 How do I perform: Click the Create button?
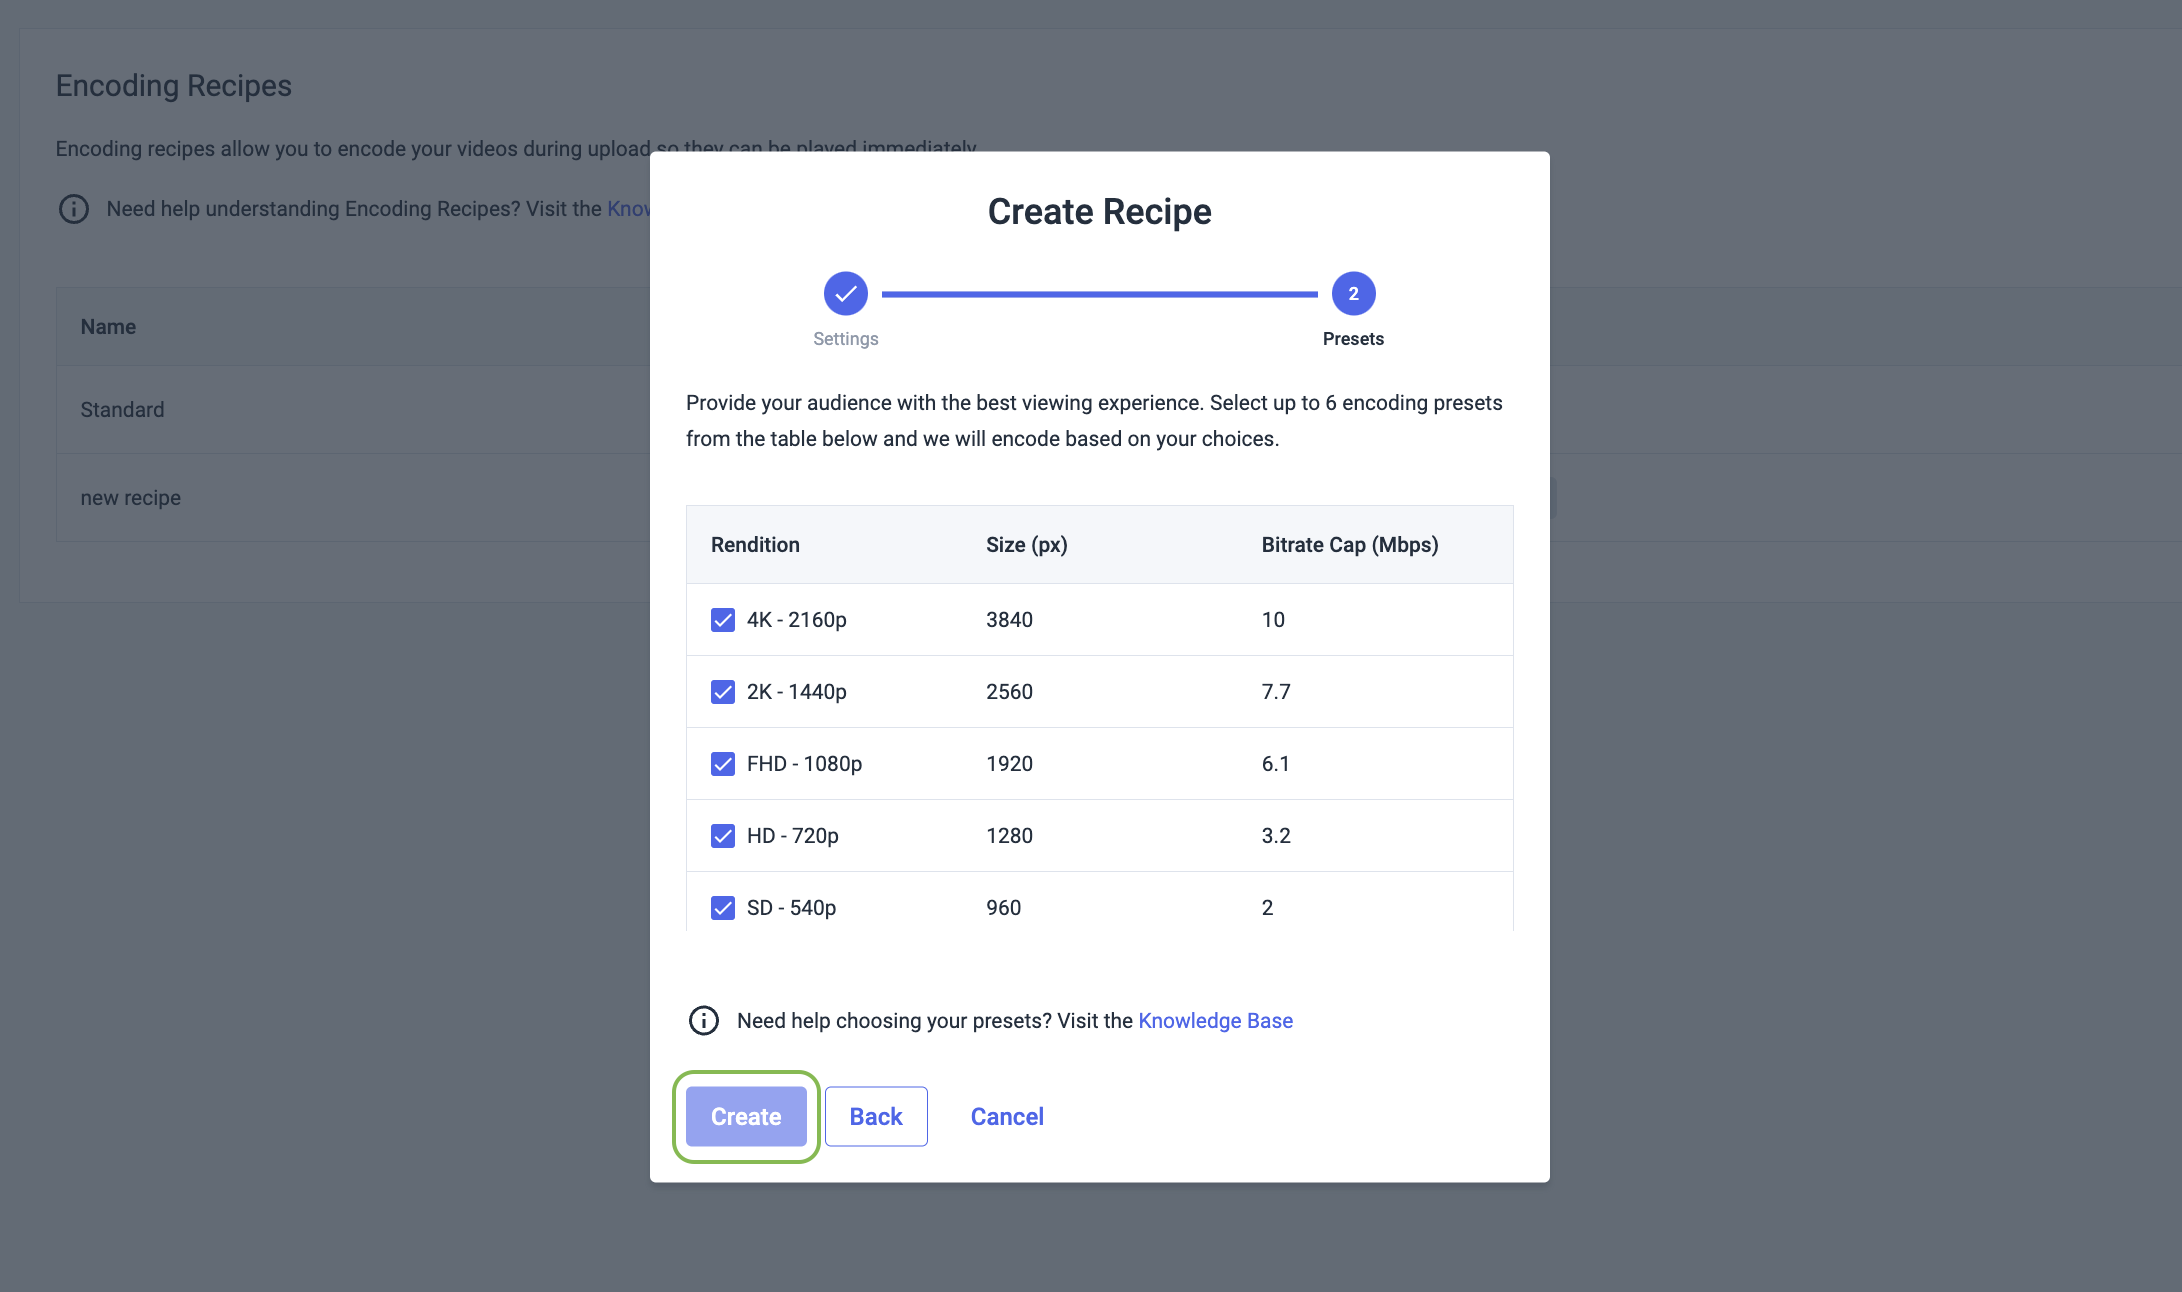click(x=746, y=1116)
